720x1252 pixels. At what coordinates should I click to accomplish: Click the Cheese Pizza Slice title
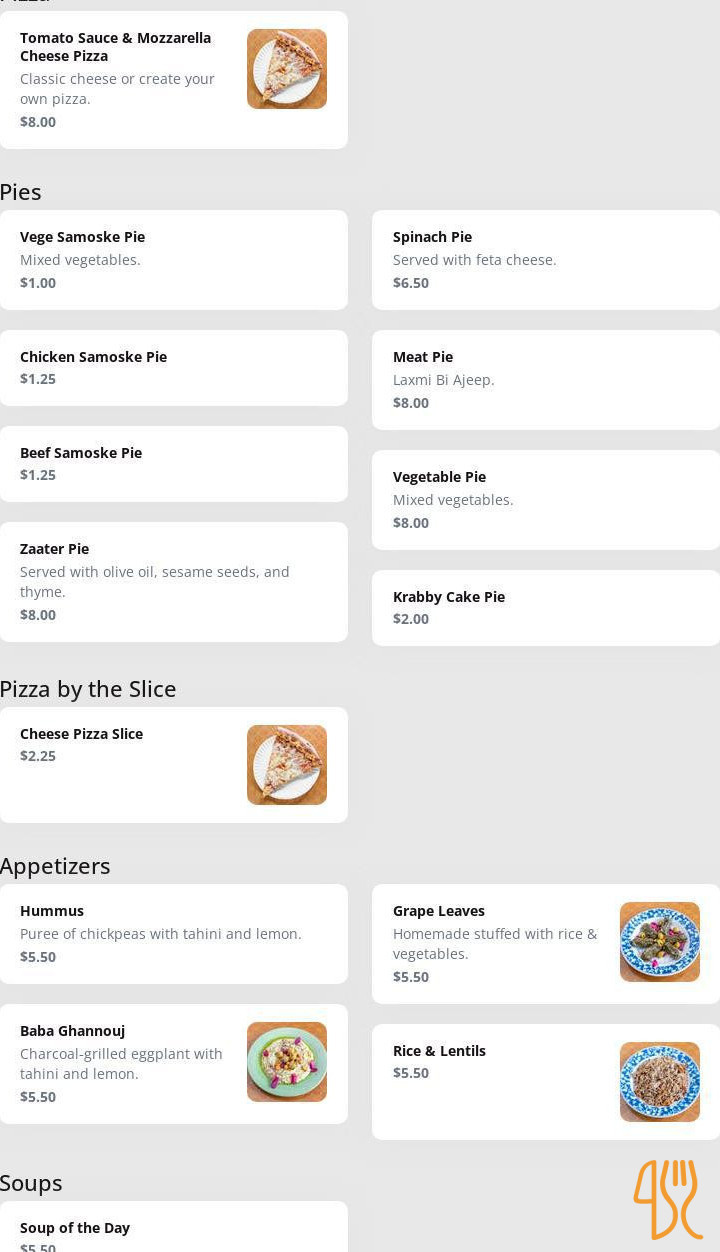click(x=82, y=734)
